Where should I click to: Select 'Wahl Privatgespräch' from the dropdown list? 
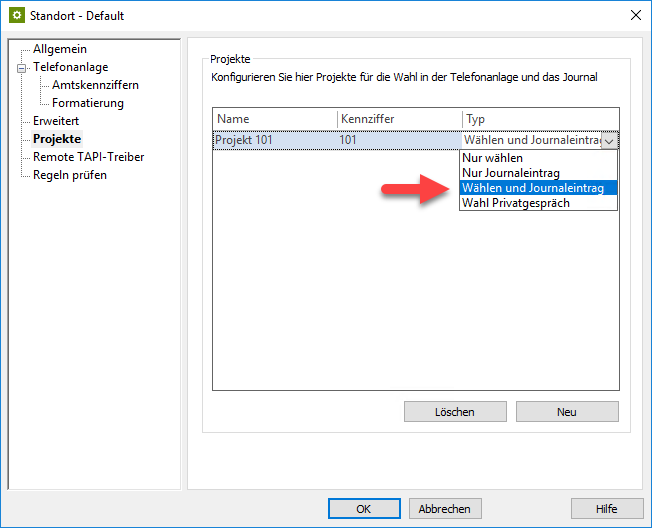(x=514, y=203)
